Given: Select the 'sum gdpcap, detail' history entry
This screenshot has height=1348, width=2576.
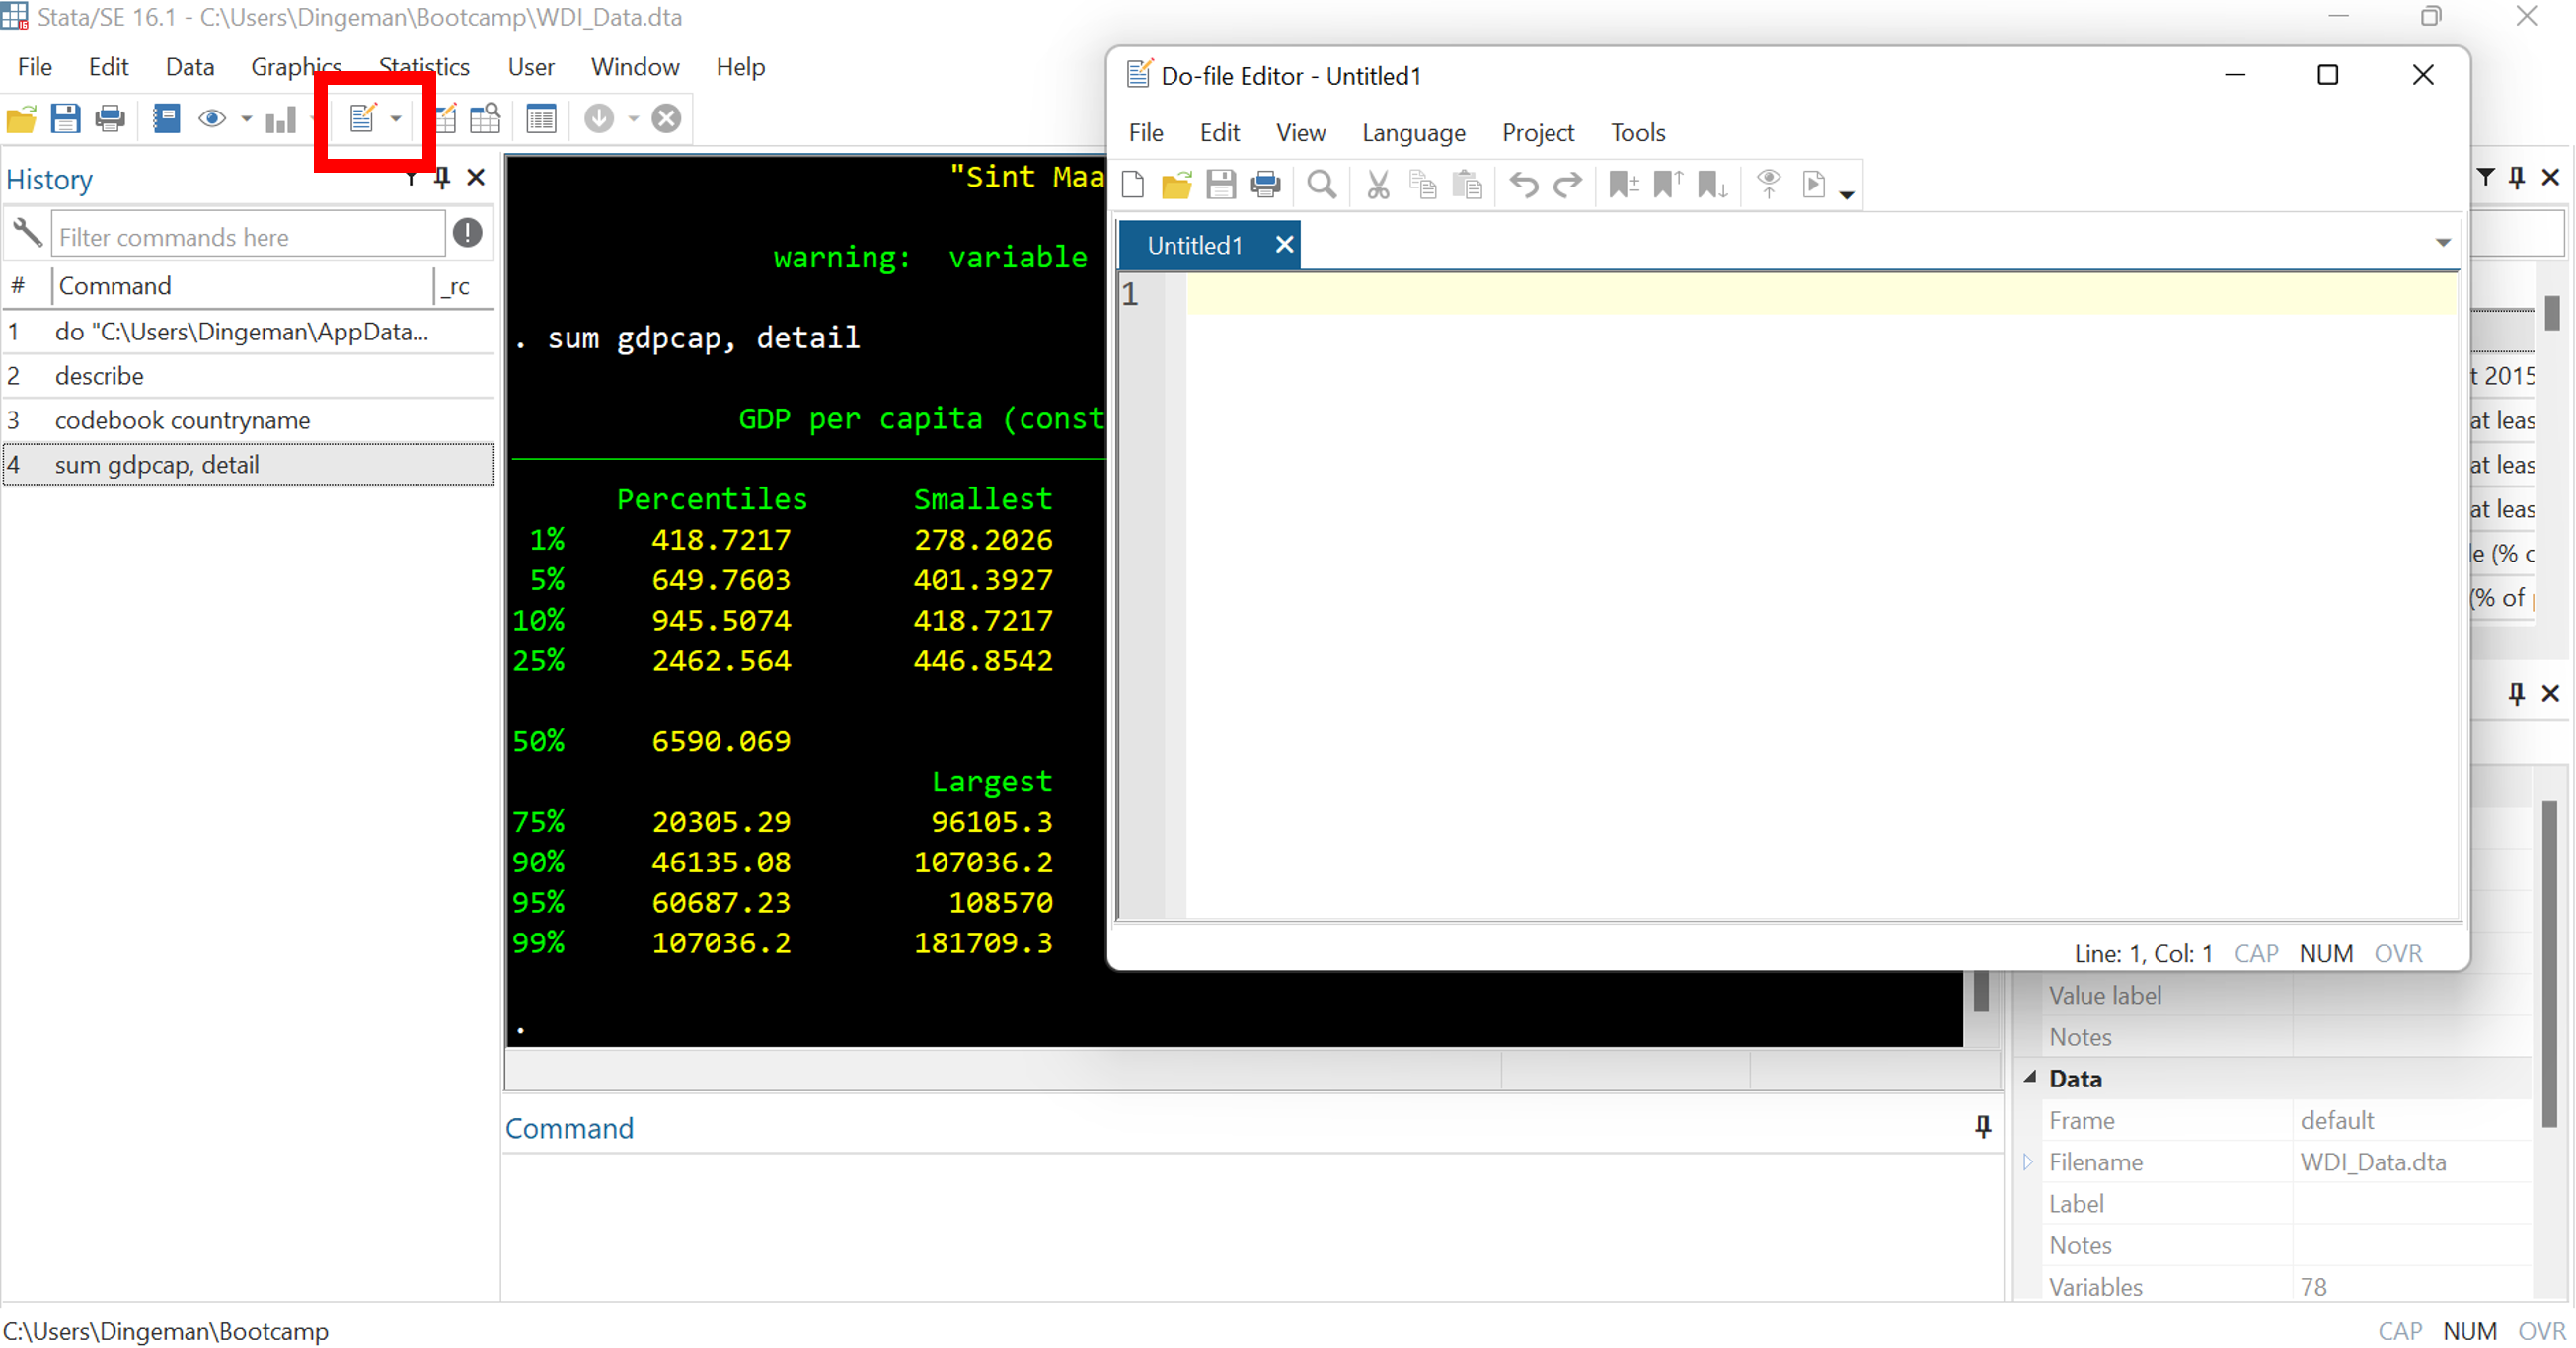Looking at the screenshot, I should 155,464.
